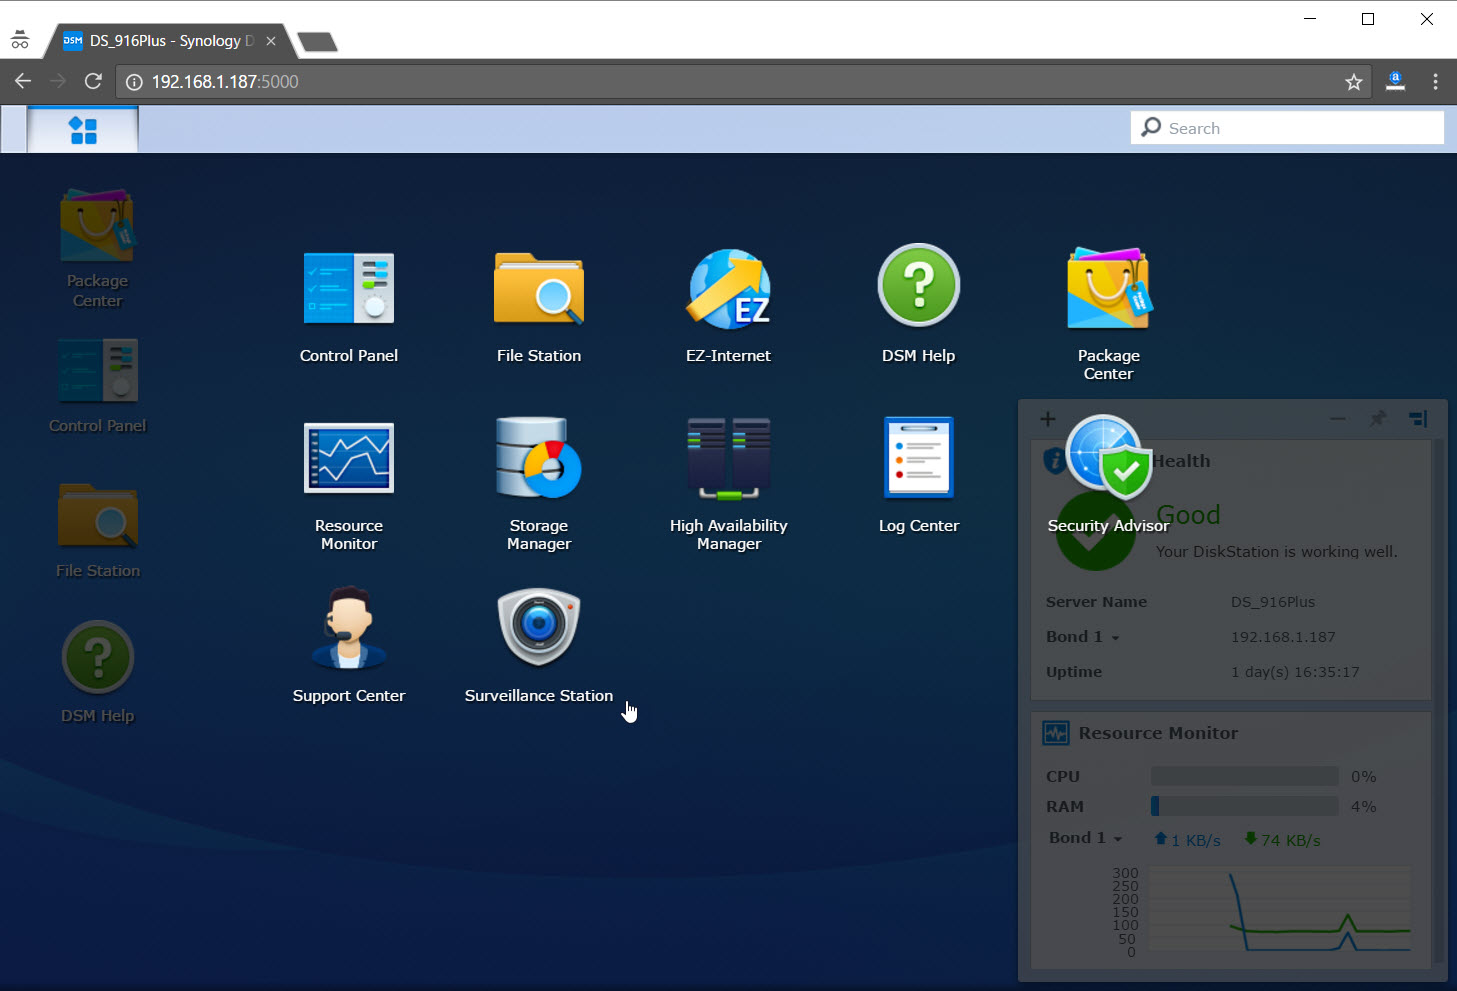View site information icon in address bar
Screen dimensions: 1457x991
click(134, 82)
